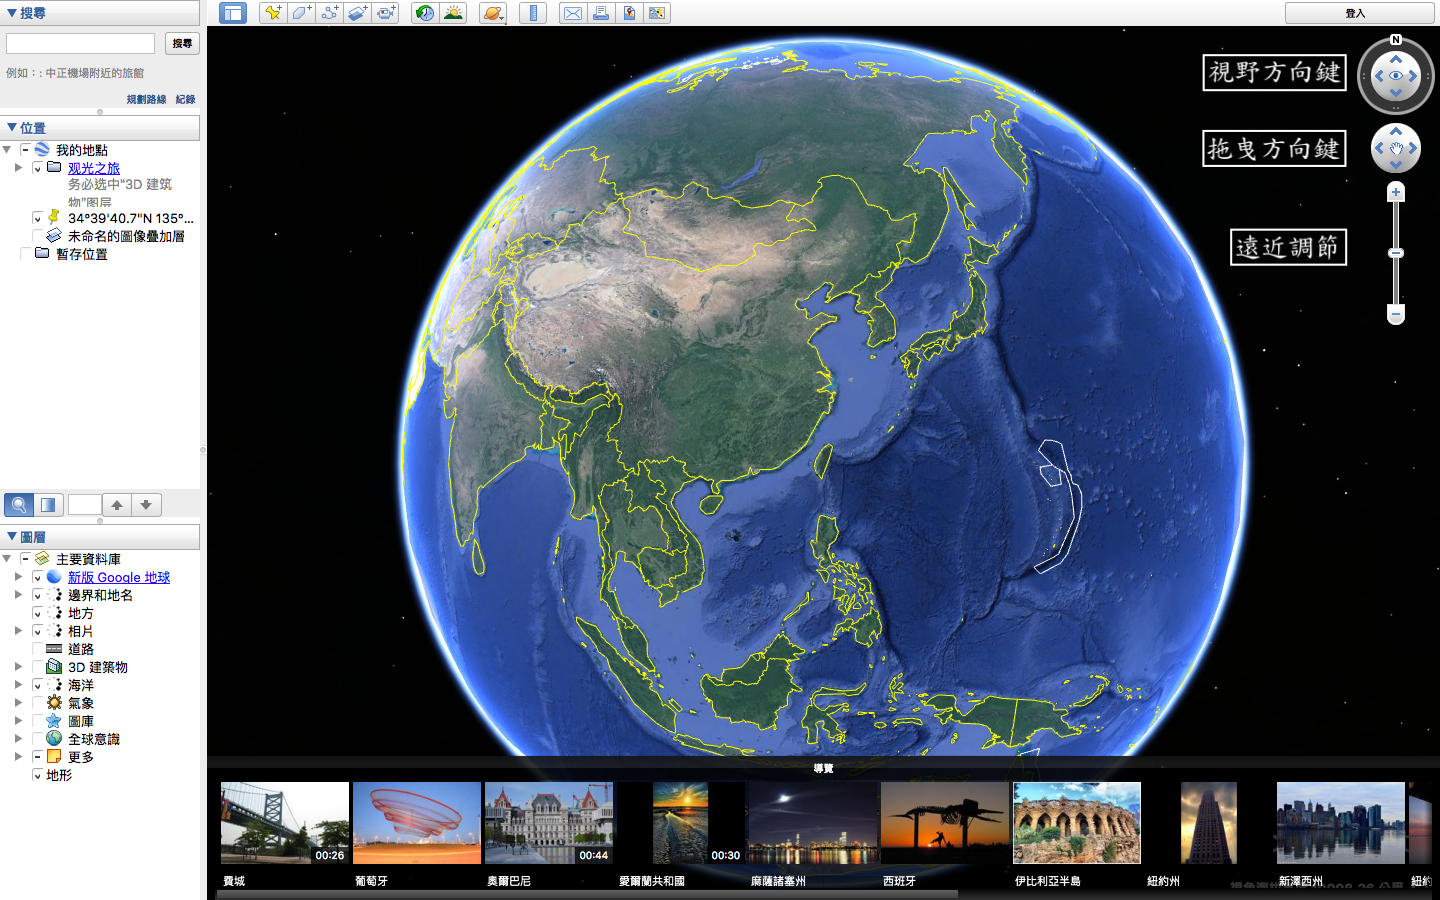Expand the 邊界和地名 layer
The image size is (1440, 900).
[18, 595]
